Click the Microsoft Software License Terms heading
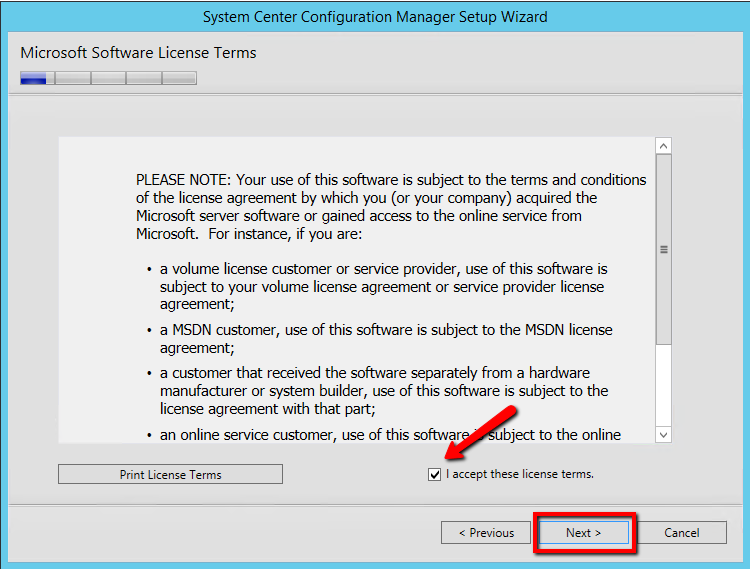 click(x=138, y=53)
